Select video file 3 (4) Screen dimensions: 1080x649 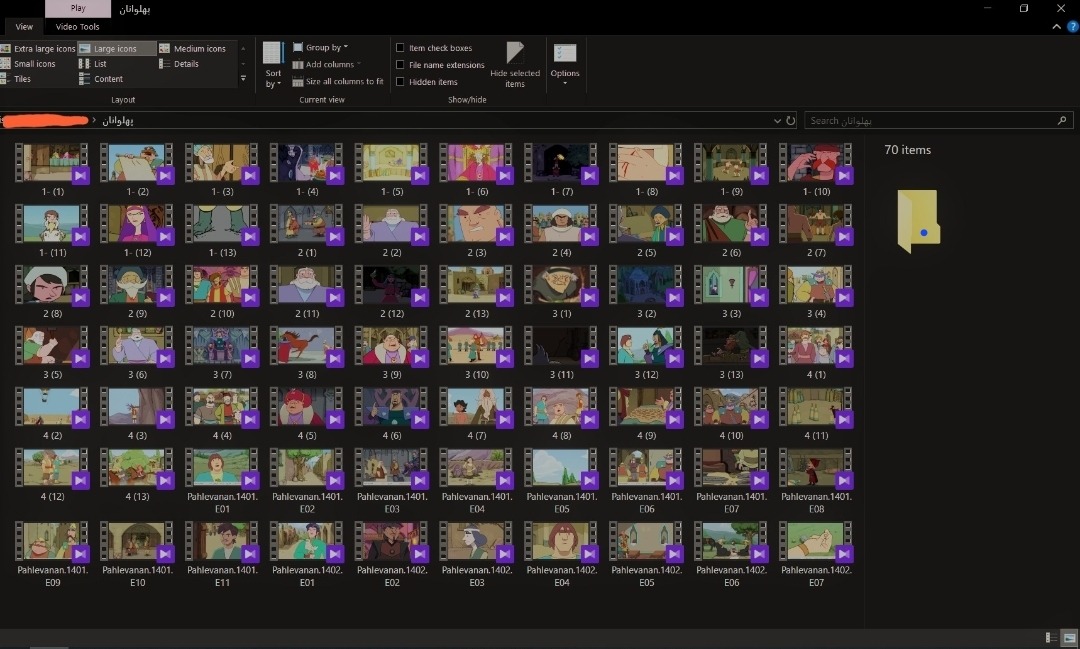[x=816, y=291]
